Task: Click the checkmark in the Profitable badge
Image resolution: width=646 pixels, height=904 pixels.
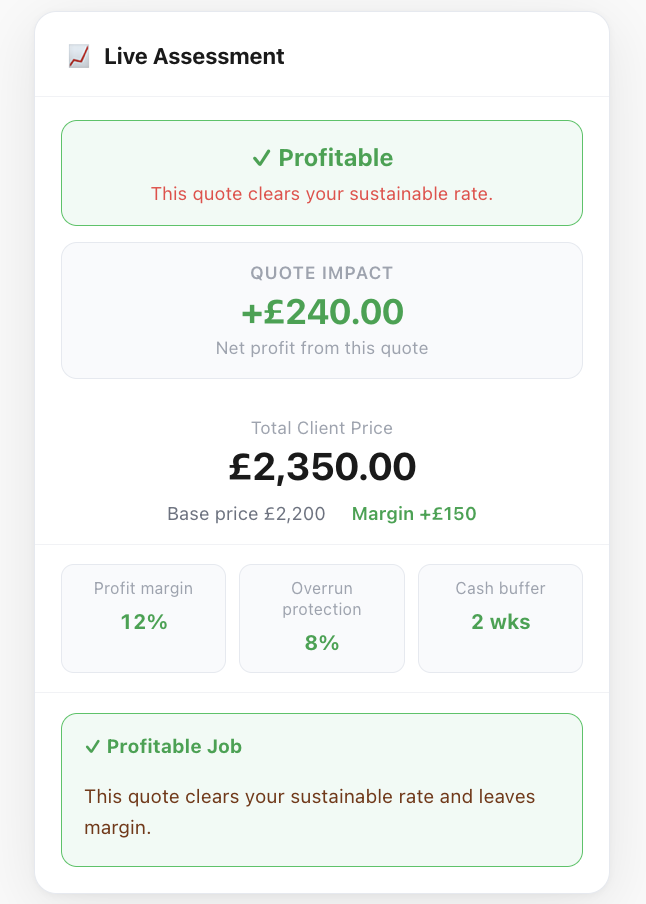Action: point(261,157)
